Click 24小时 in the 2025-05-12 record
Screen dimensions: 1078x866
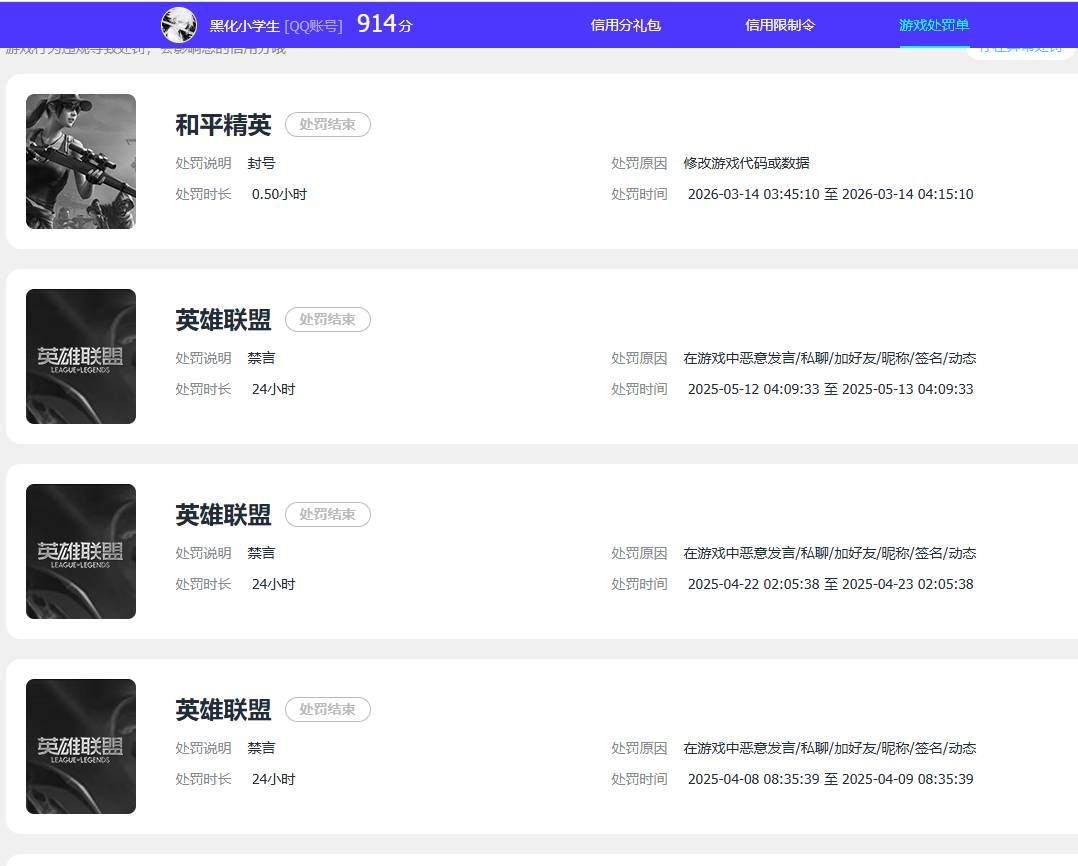(274, 389)
